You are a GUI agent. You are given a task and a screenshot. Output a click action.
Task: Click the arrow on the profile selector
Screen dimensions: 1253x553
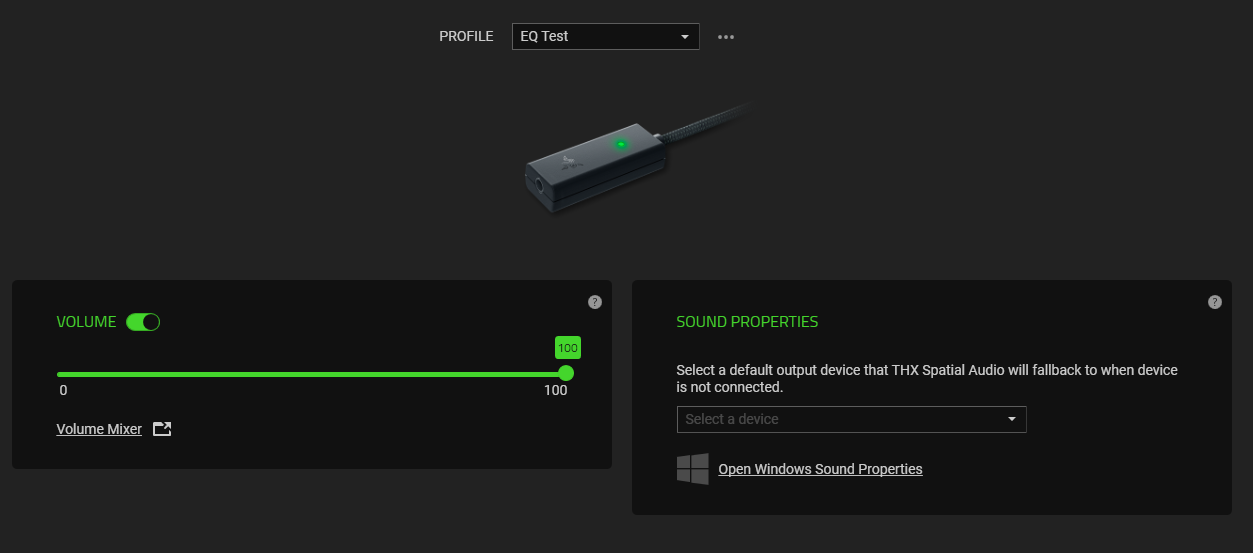click(685, 37)
